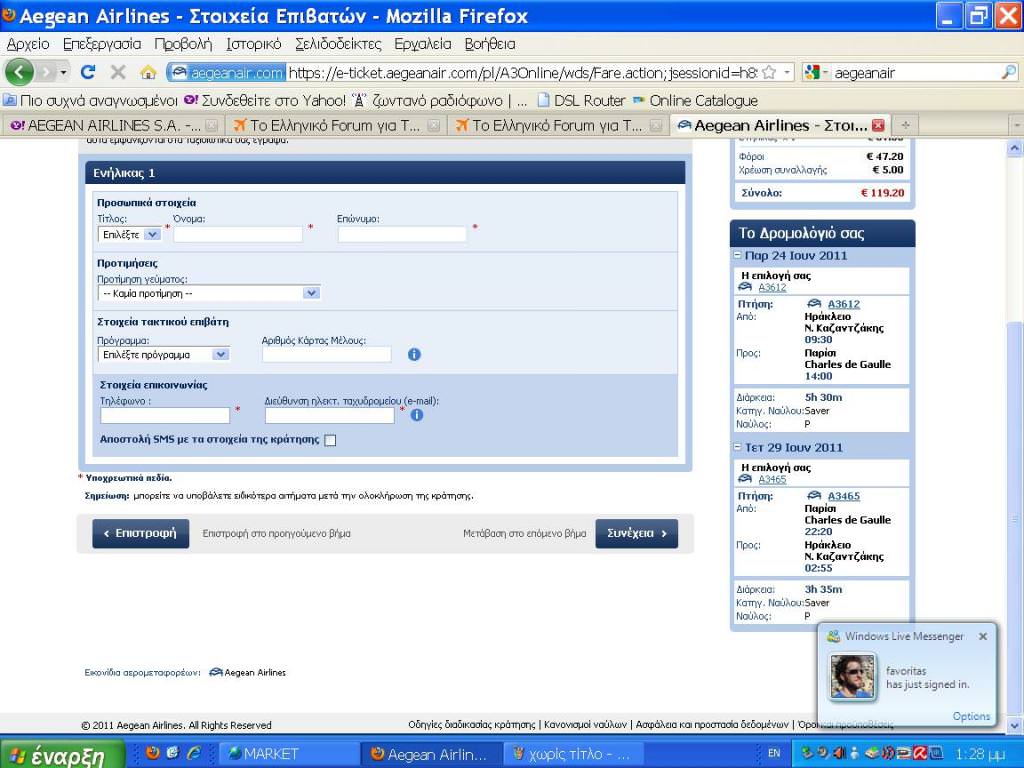1024x768 pixels.
Task: Collapse the Τετ 29 Ιουν 2011 itinerary section
Action: (x=737, y=447)
